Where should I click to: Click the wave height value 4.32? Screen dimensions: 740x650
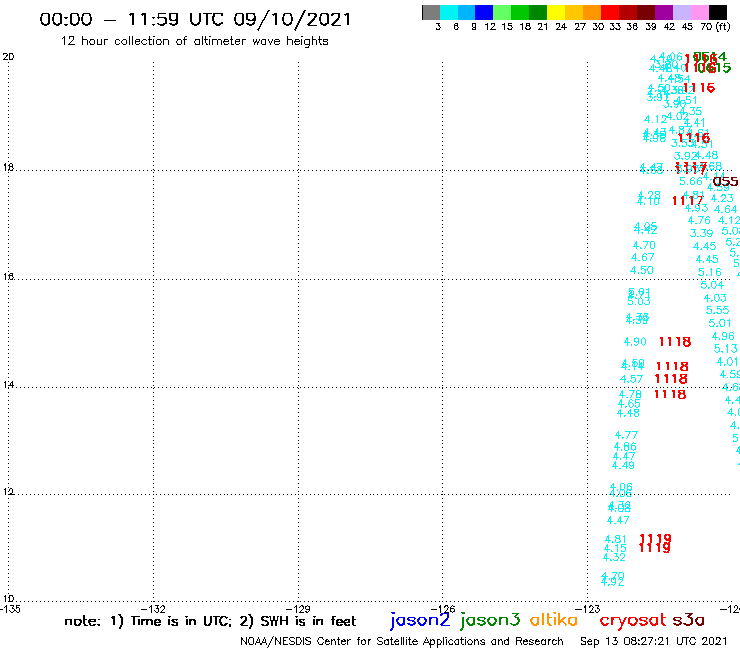click(614, 557)
